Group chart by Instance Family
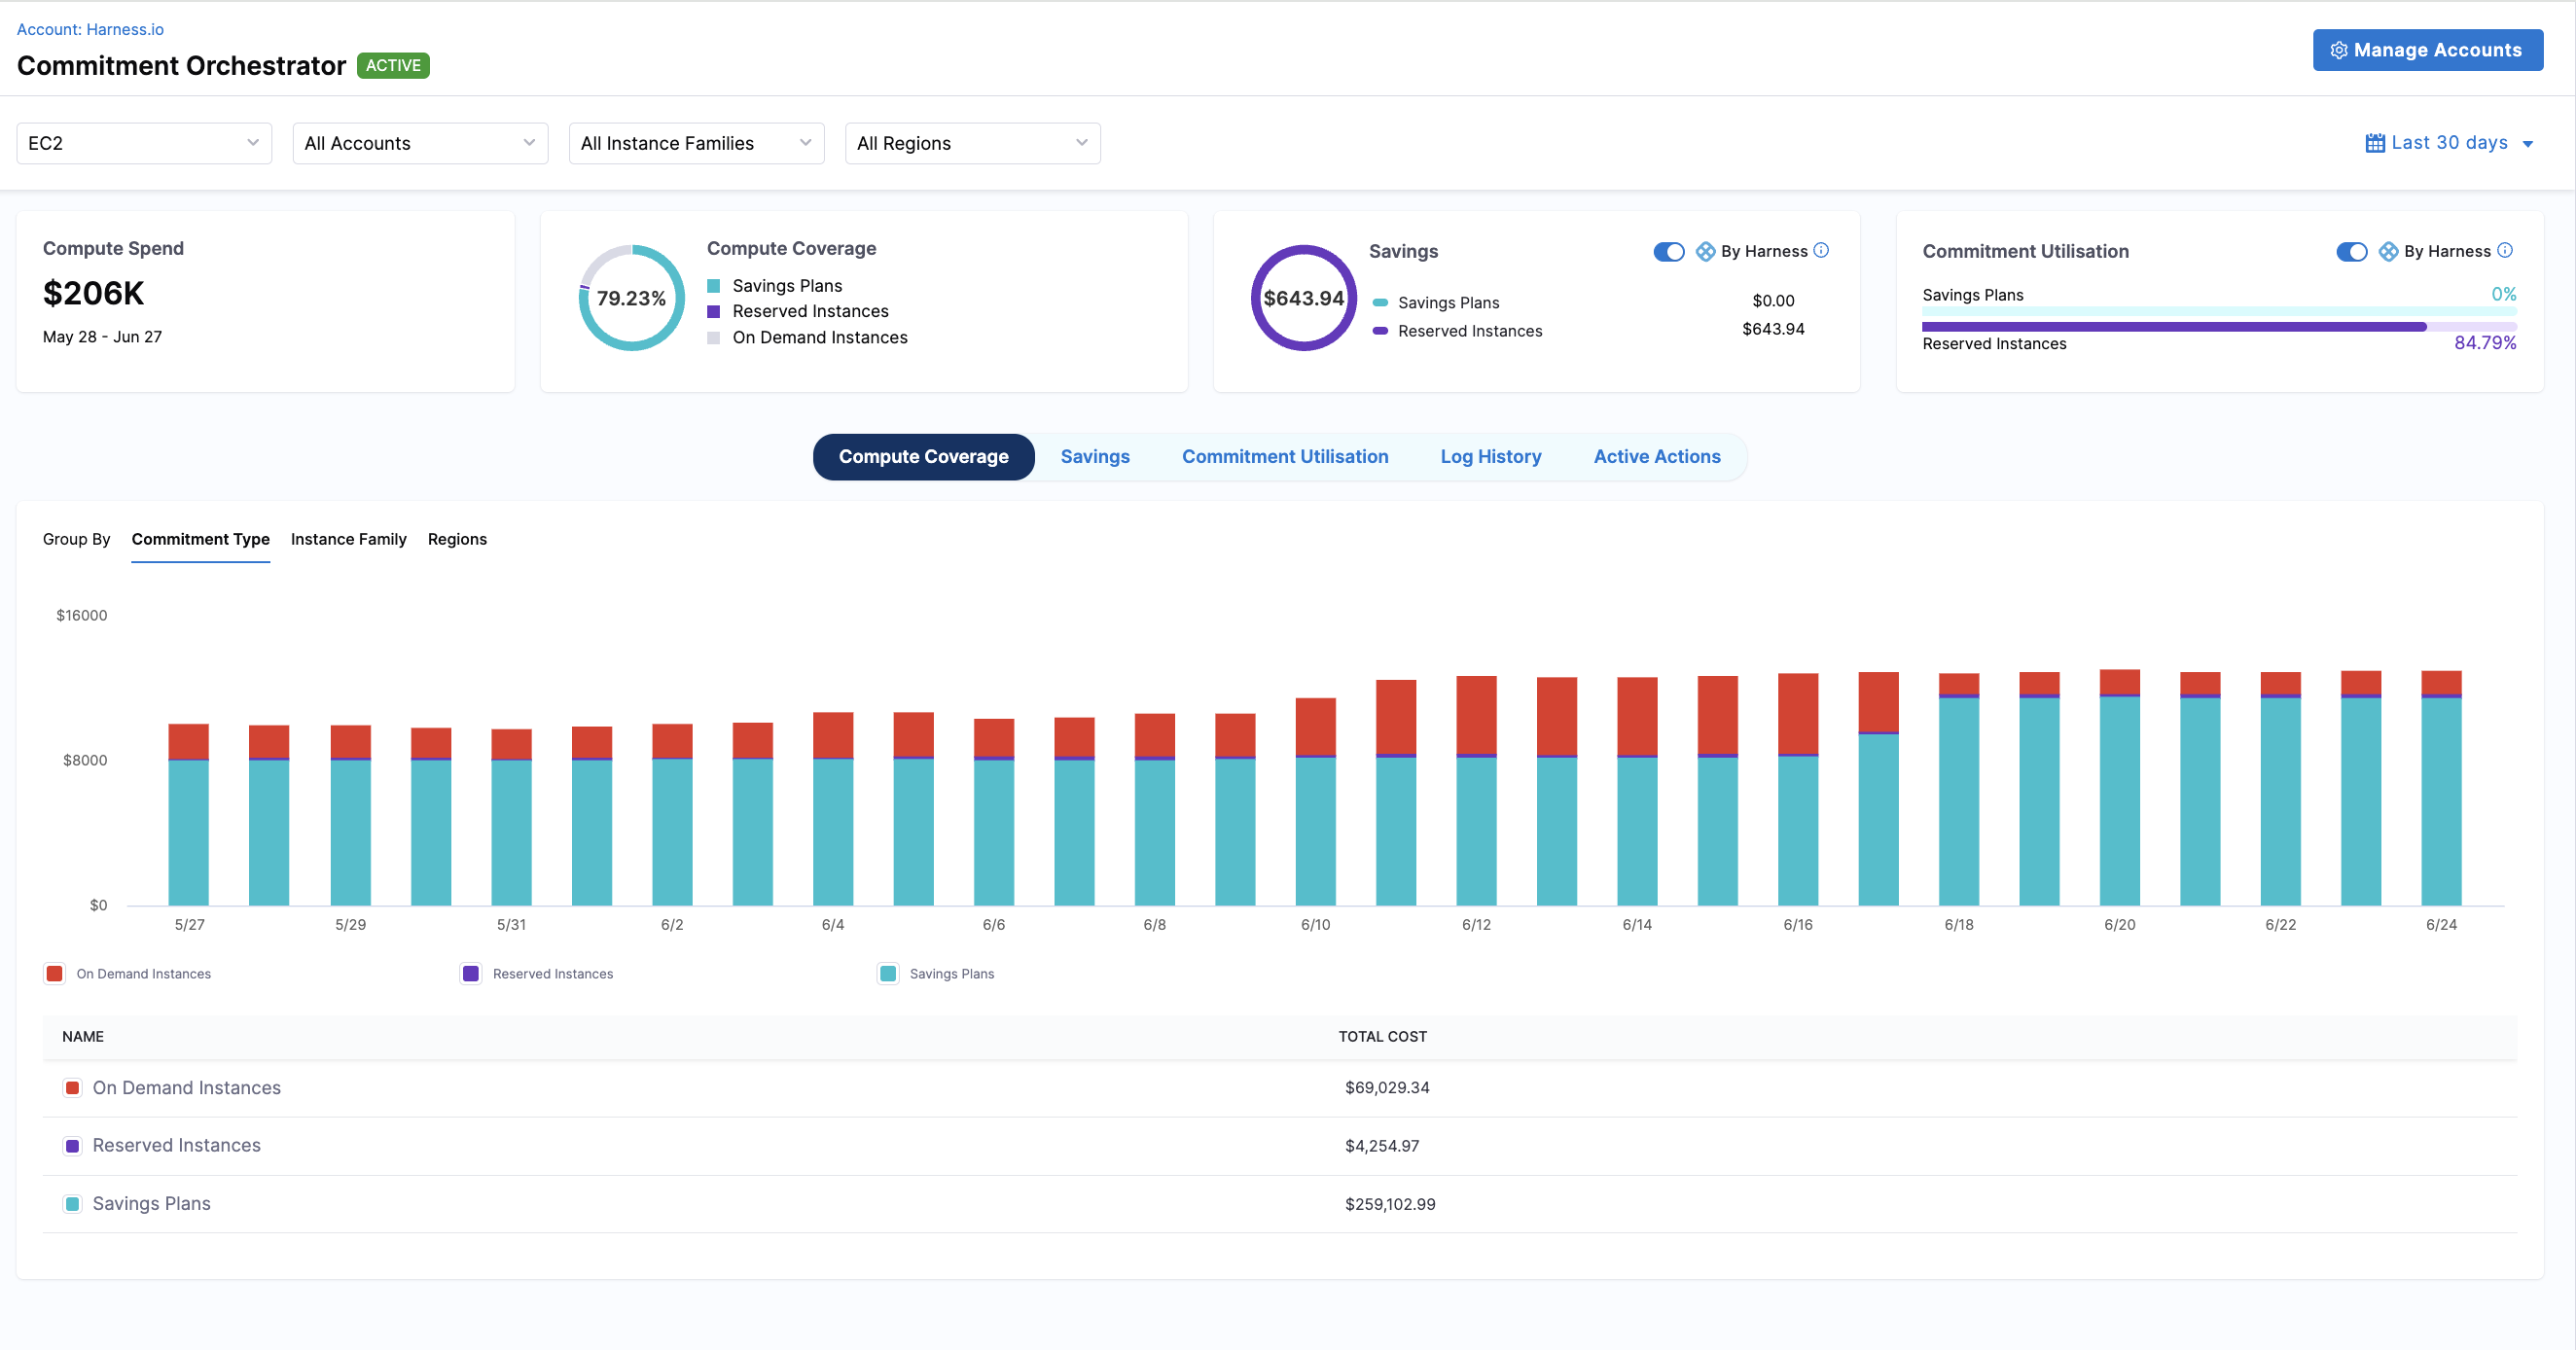The height and width of the screenshot is (1350, 2576). (x=348, y=539)
